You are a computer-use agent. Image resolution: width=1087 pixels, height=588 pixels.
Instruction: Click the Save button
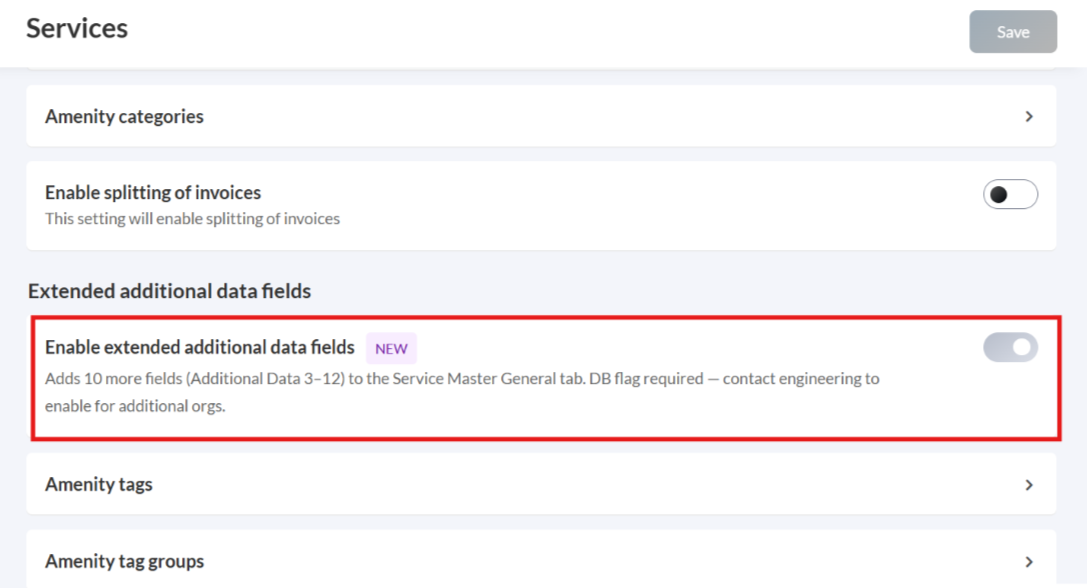pos(1012,32)
